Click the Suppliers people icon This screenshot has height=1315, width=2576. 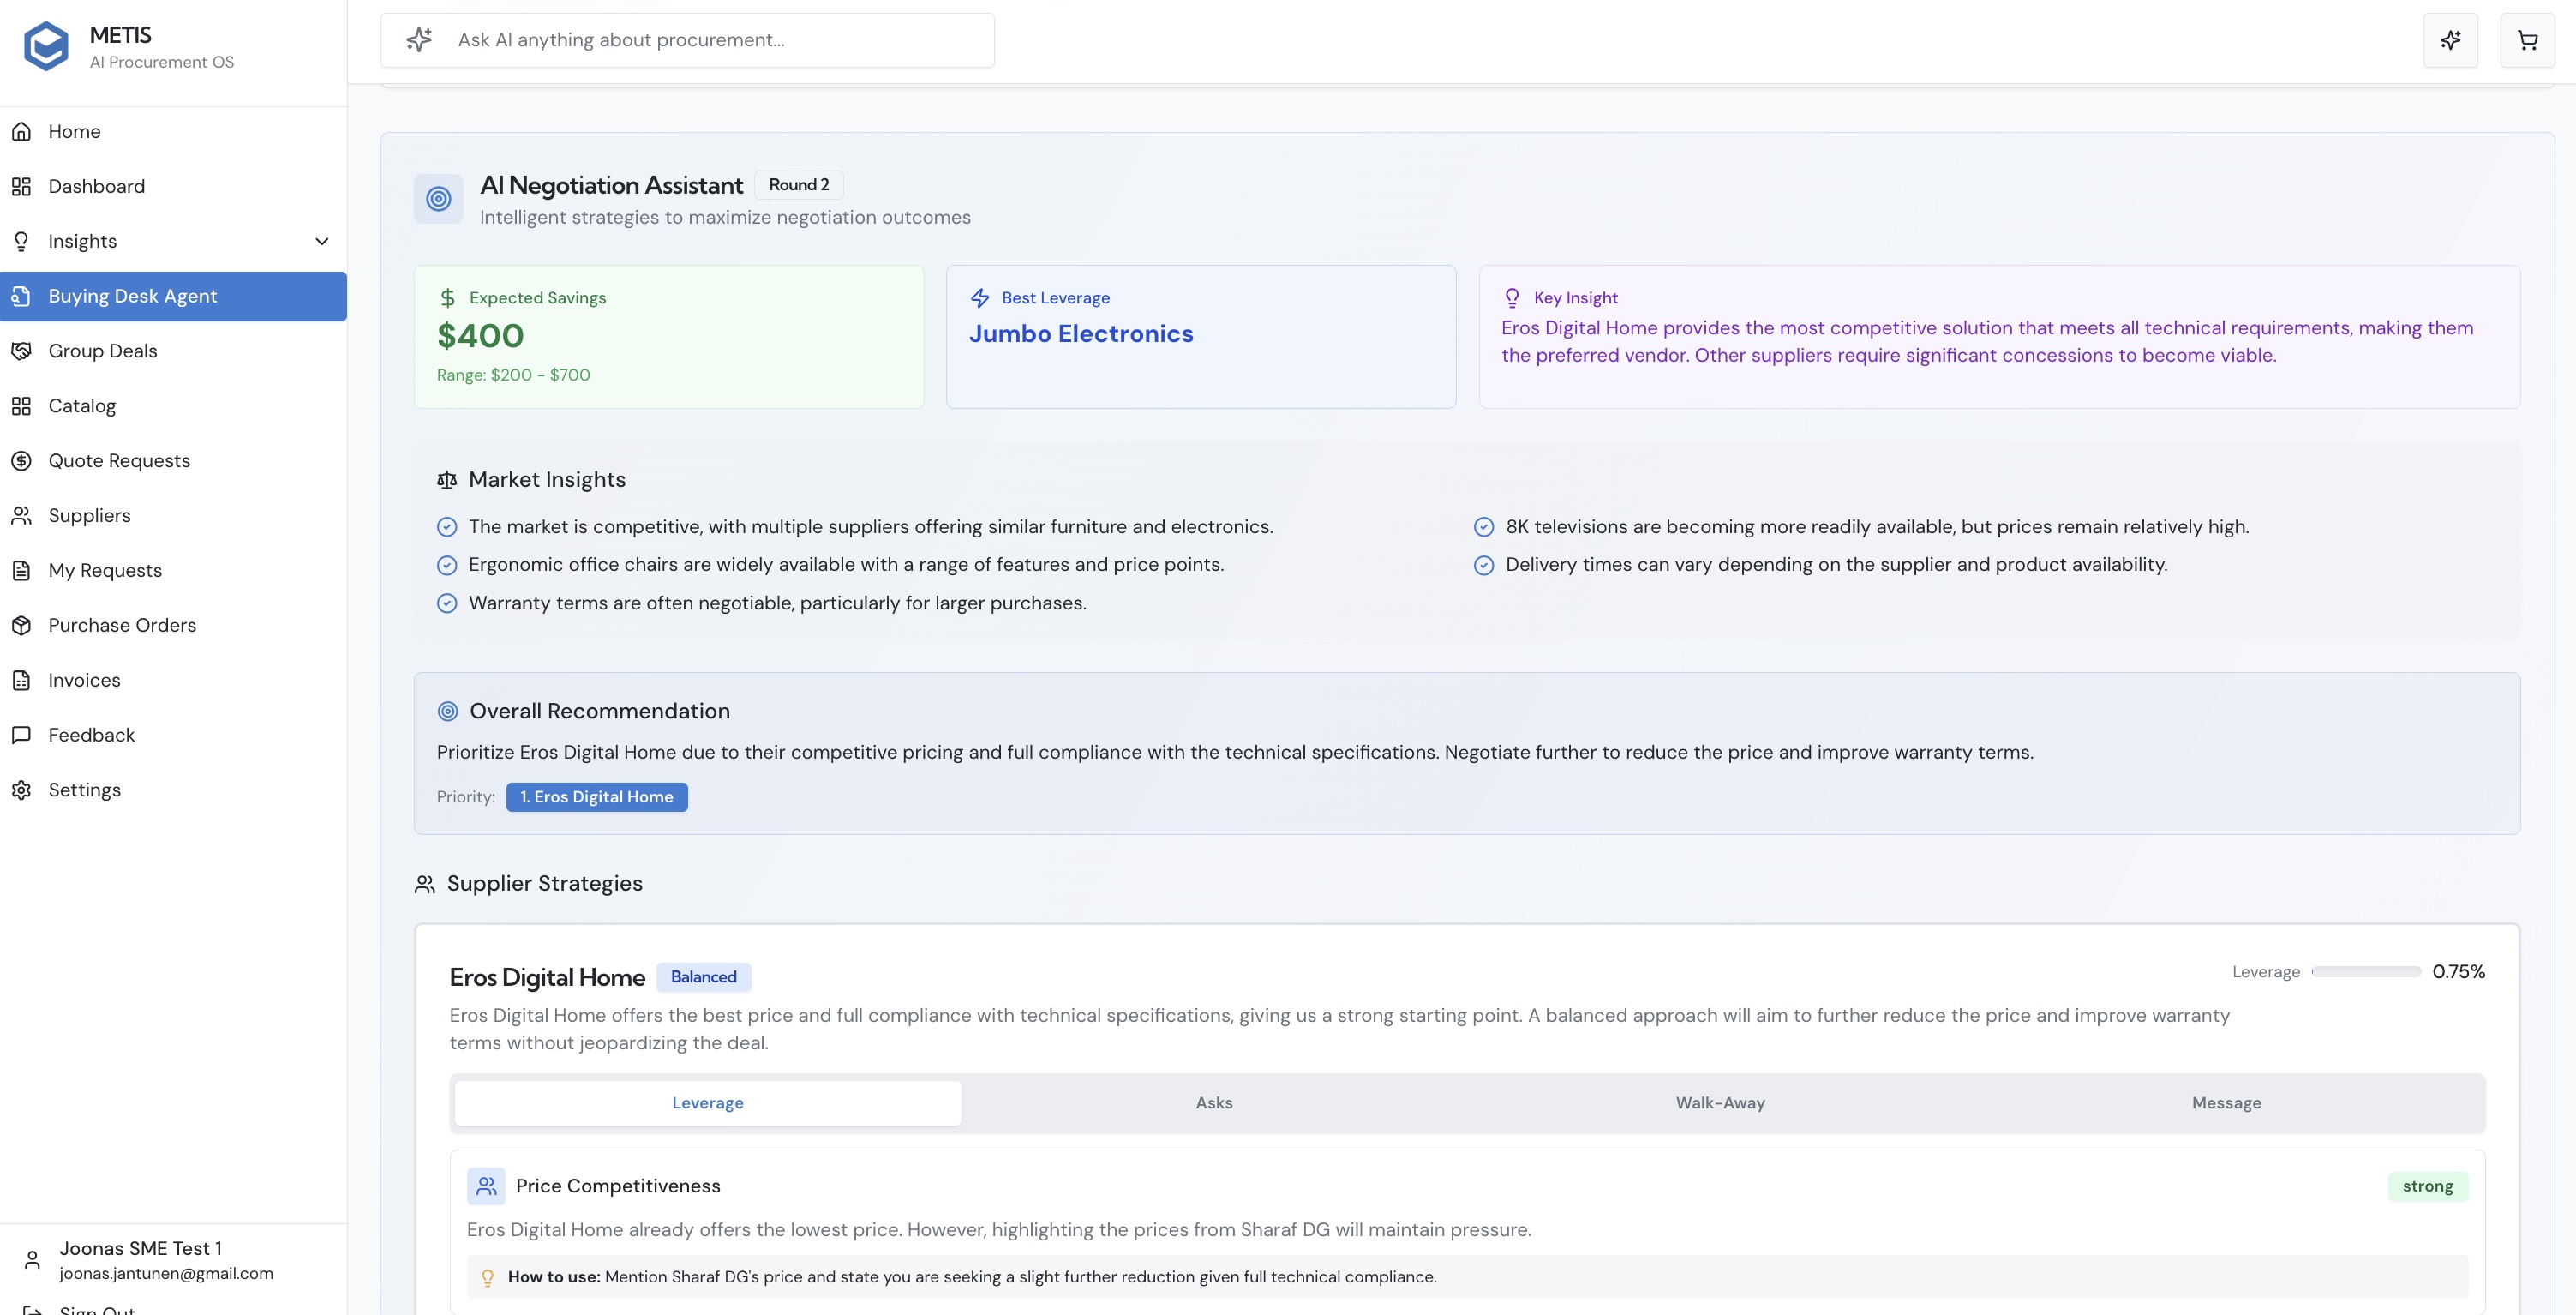tap(21, 516)
